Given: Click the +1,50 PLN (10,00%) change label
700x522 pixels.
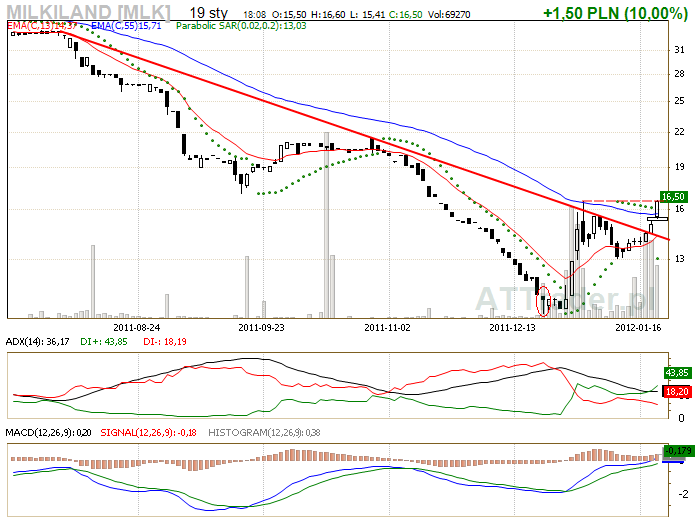Looking at the screenshot, I should tap(616, 13).
